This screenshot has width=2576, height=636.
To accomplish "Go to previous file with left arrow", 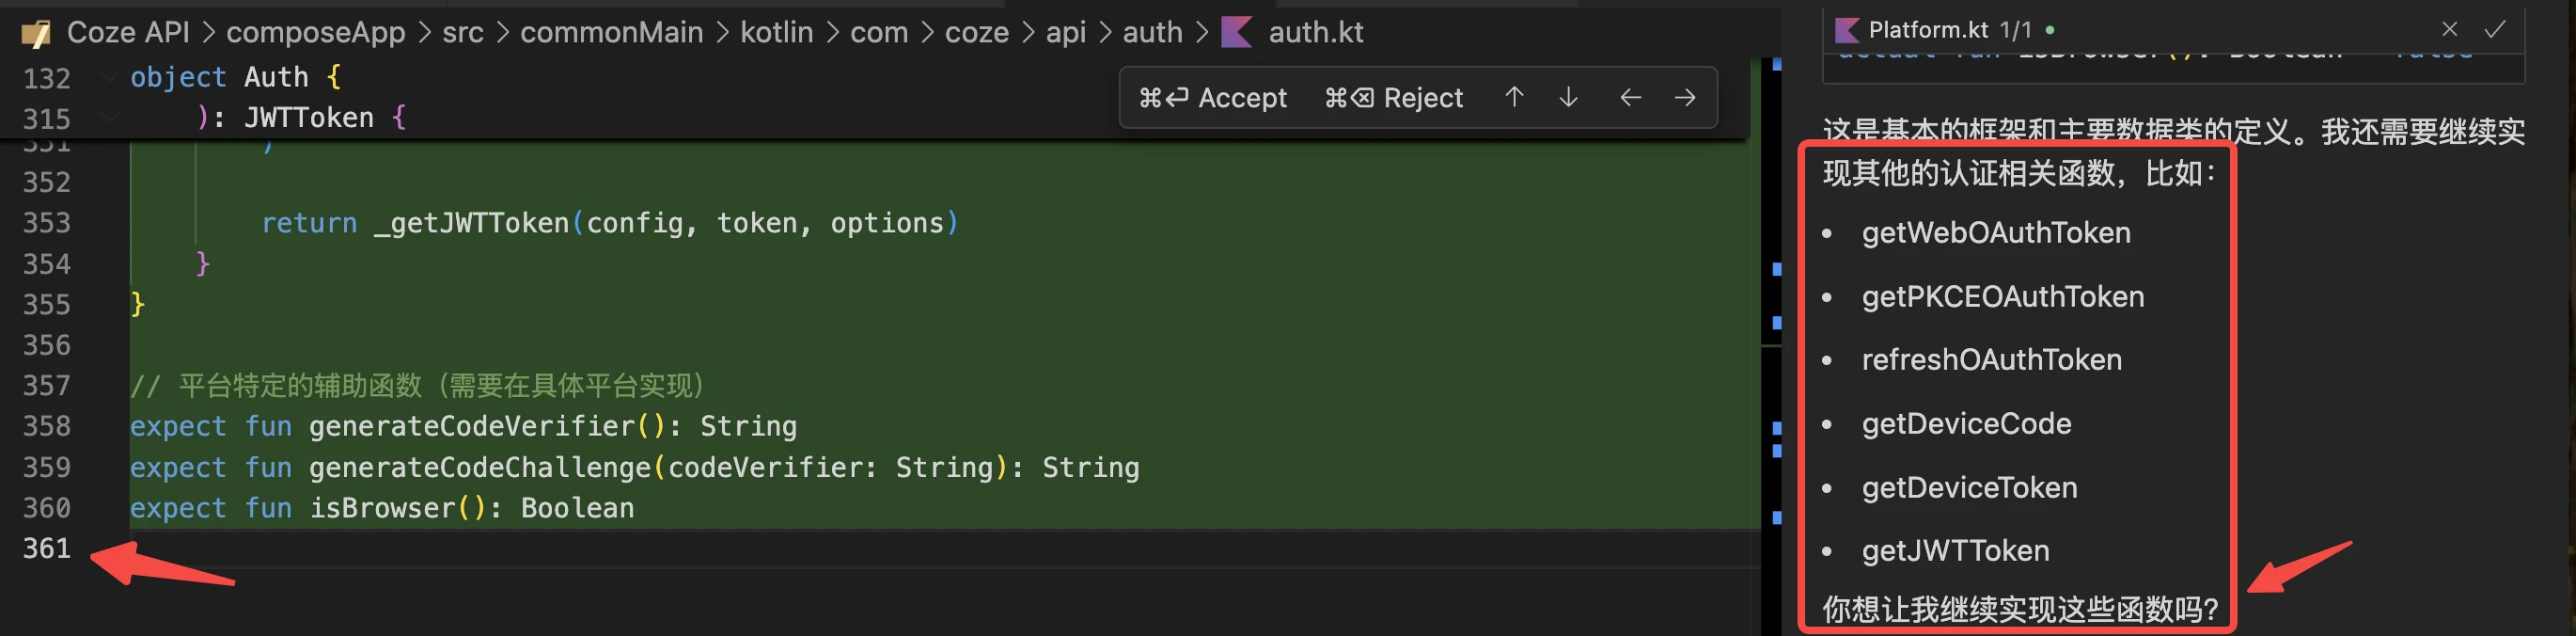I will (1630, 97).
